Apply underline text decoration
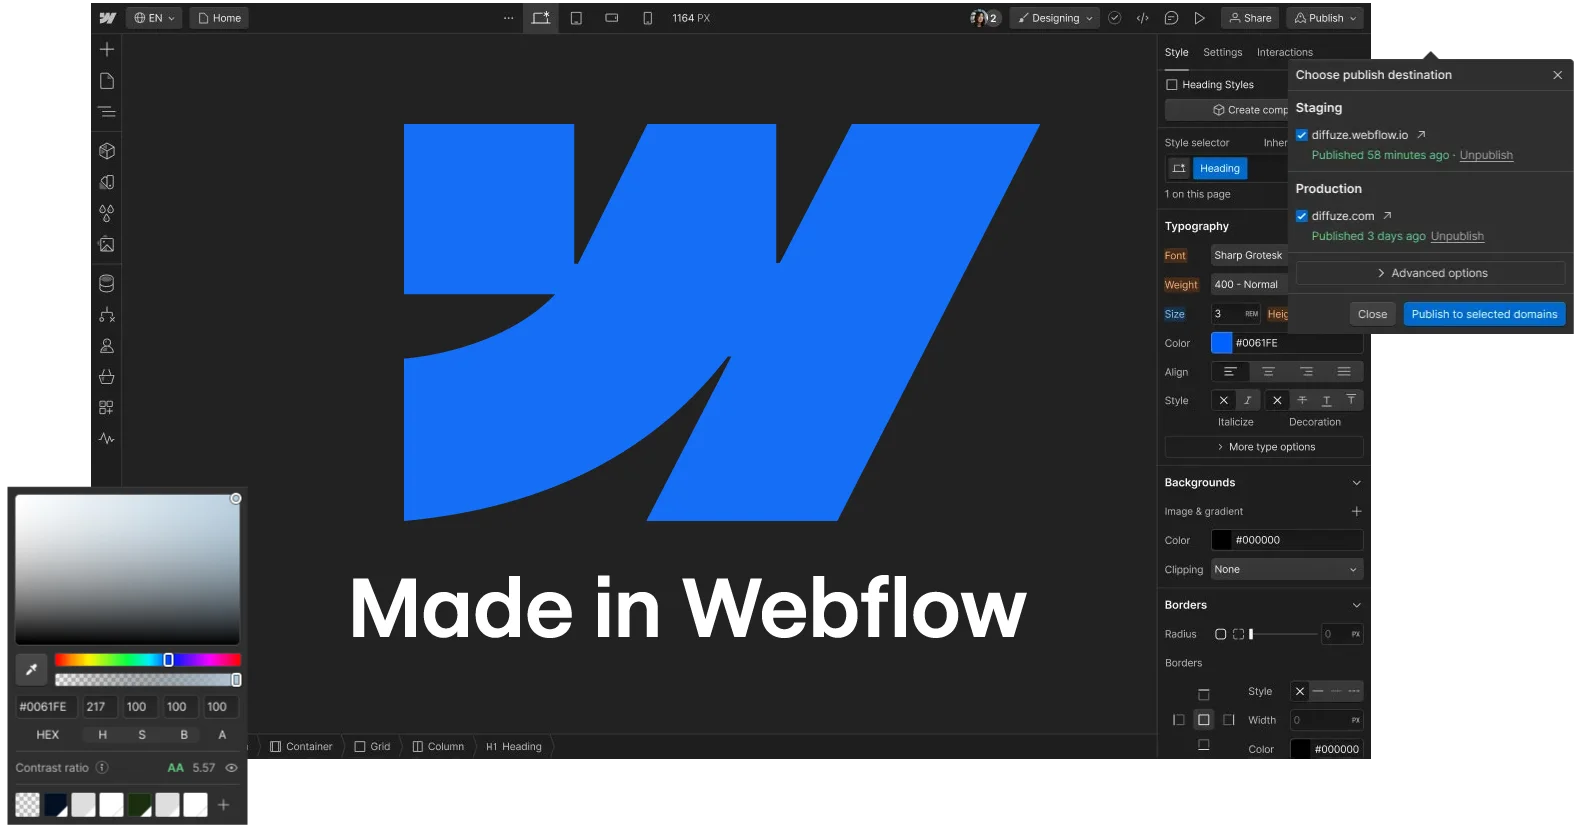This screenshot has width=1581, height=833. coord(1327,400)
